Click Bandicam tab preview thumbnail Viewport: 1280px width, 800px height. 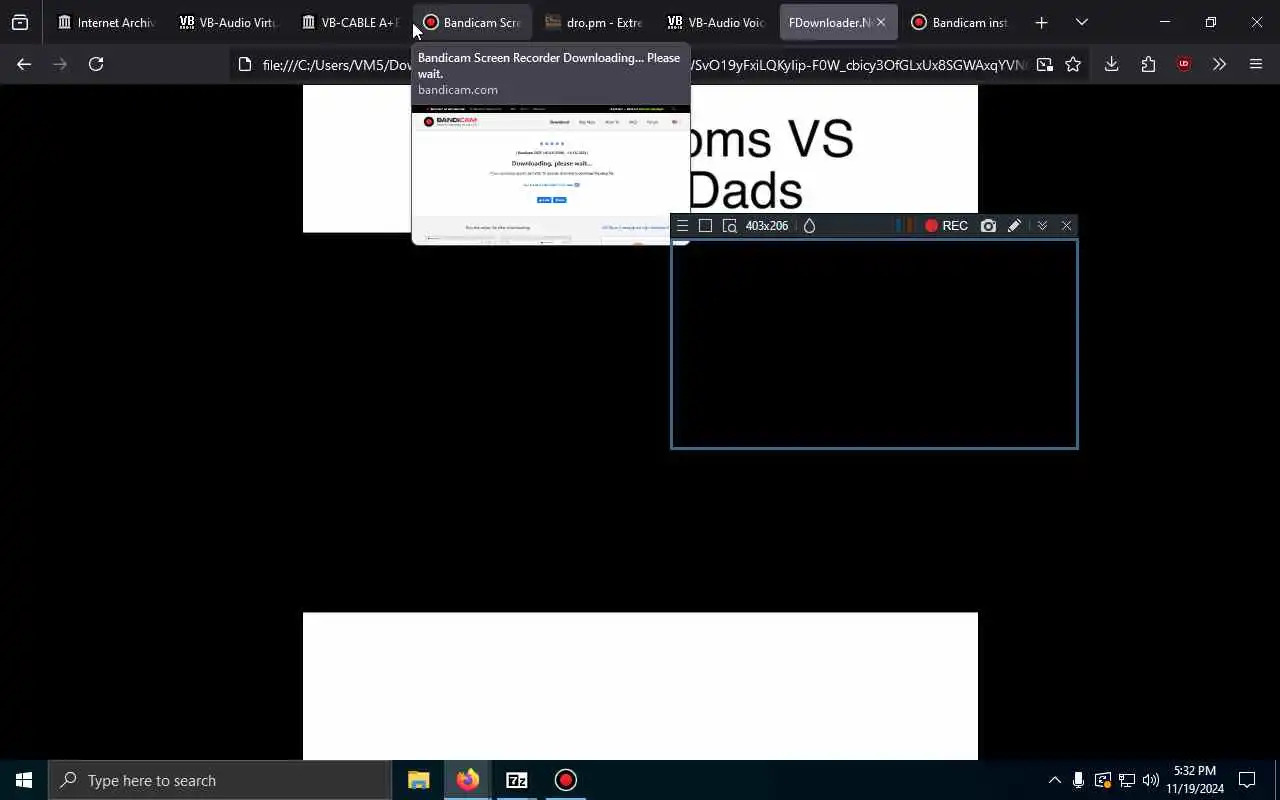[550, 174]
